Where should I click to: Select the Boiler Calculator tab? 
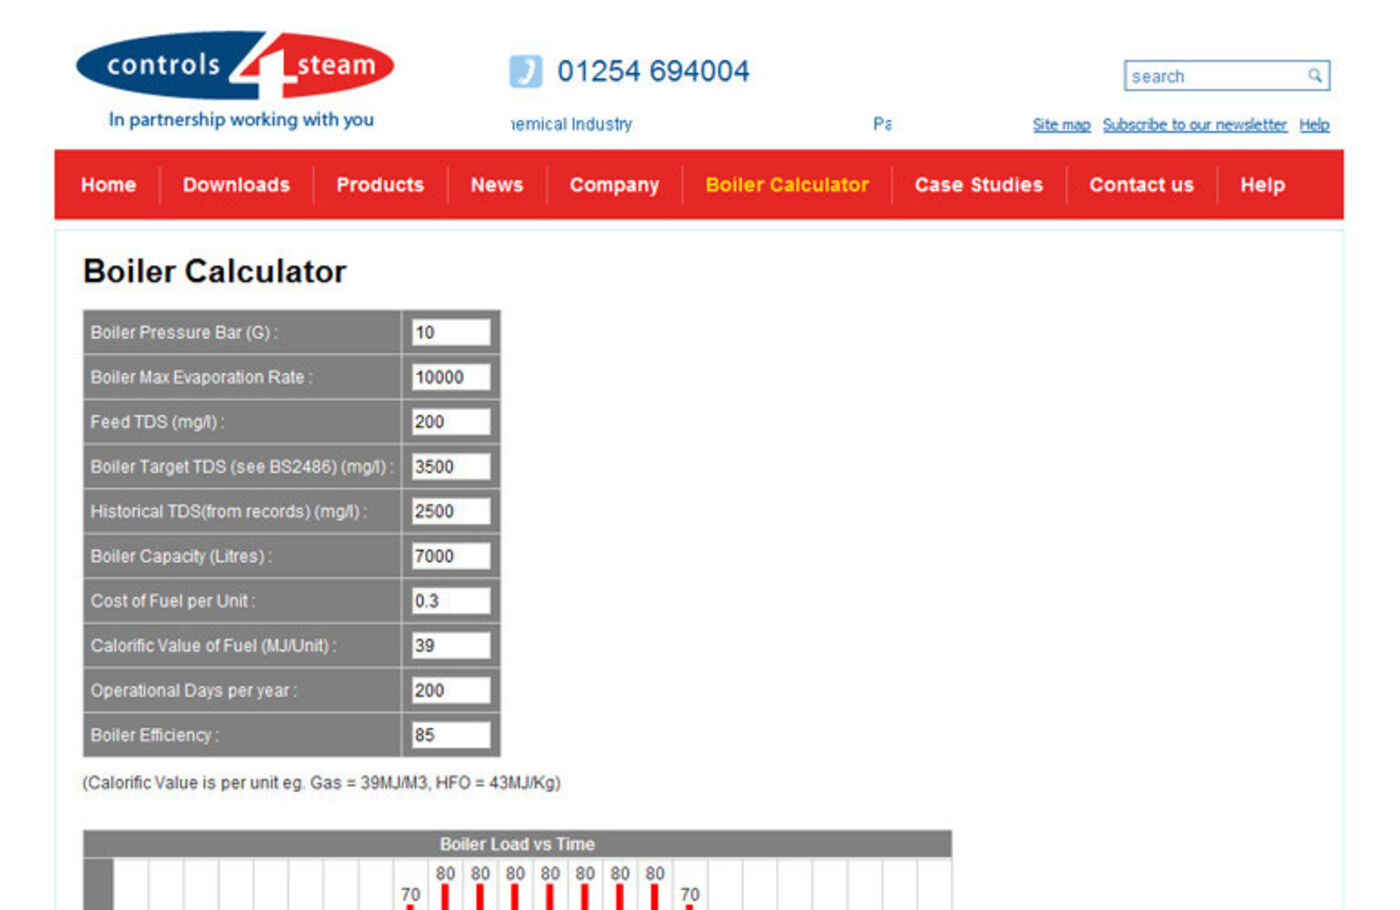pyautogui.click(x=787, y=185)
